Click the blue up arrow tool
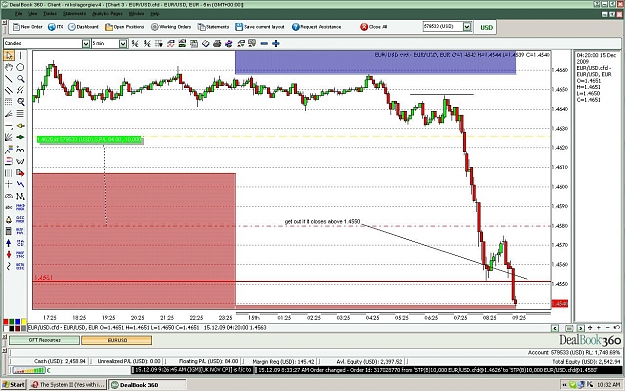Image resolution: width=625 pixels, height=391 pixels. tap(9, 243)
